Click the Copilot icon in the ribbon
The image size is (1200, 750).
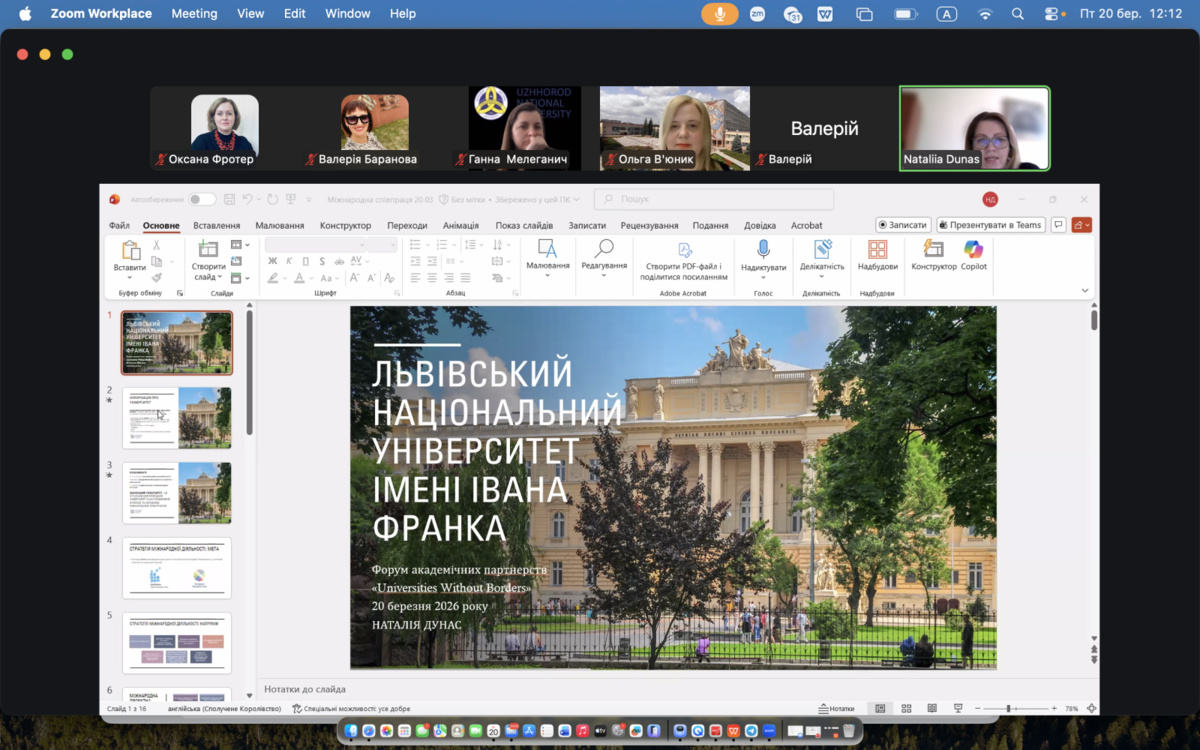coord(973,250)
